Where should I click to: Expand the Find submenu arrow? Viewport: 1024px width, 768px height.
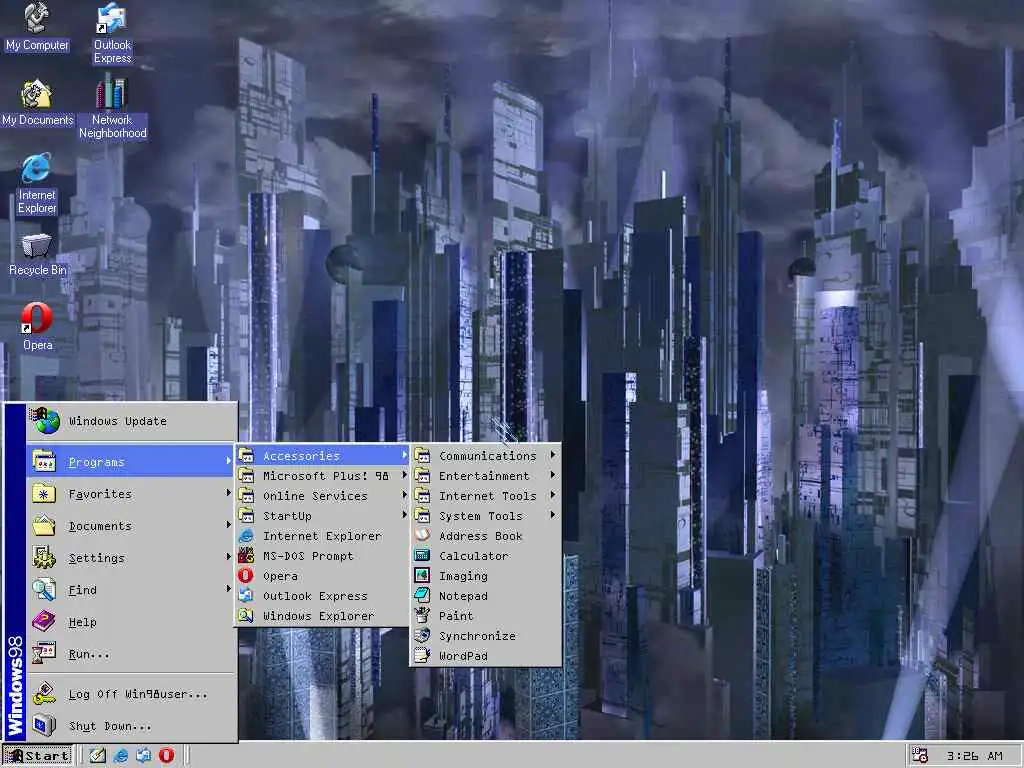[229, 589]
